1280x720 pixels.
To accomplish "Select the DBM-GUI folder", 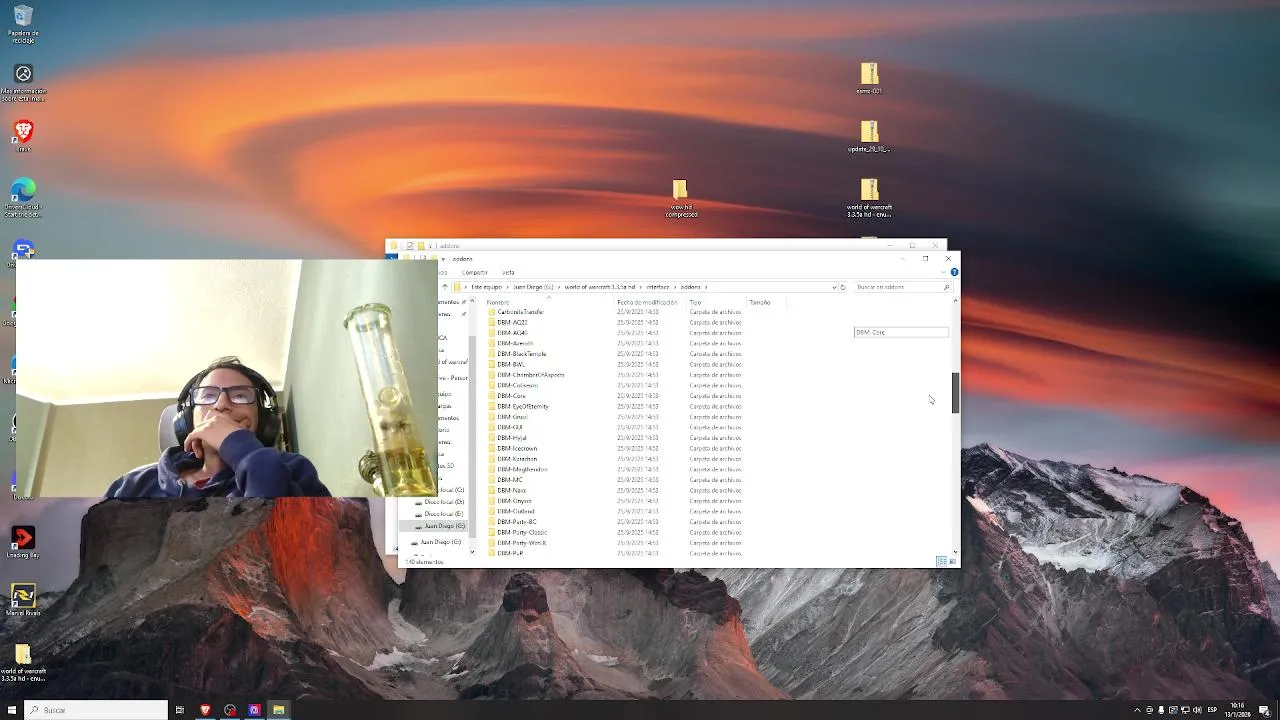I will click(510, 427).
